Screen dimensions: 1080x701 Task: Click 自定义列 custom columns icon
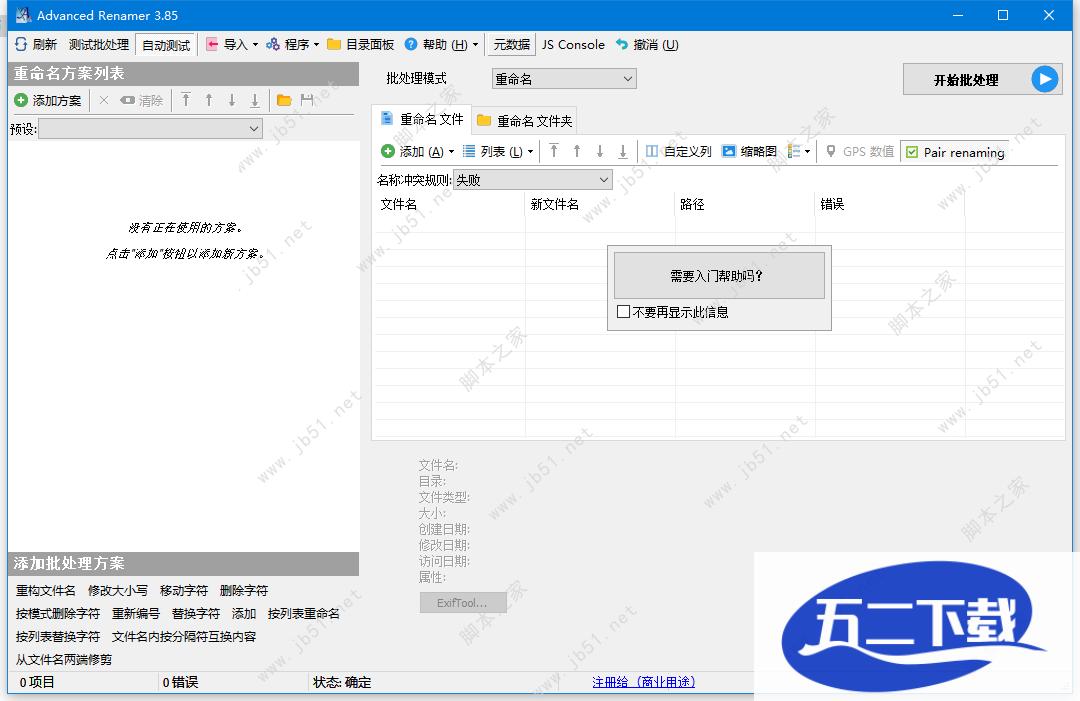tap(652, 151)
